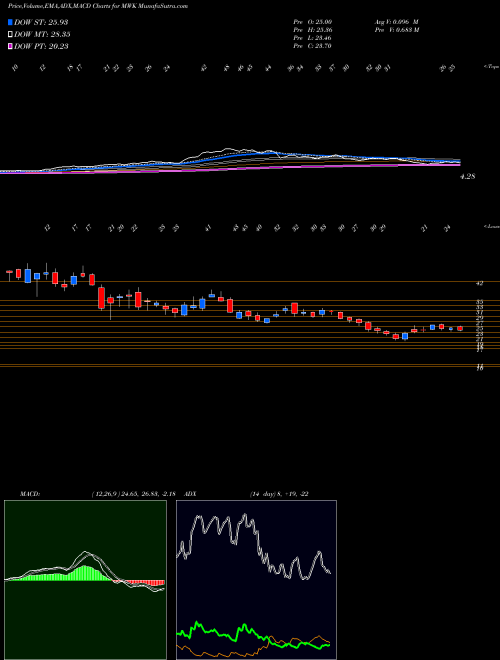
Task: Open the ADX indicator chart panel
Action: pos(256,580)
